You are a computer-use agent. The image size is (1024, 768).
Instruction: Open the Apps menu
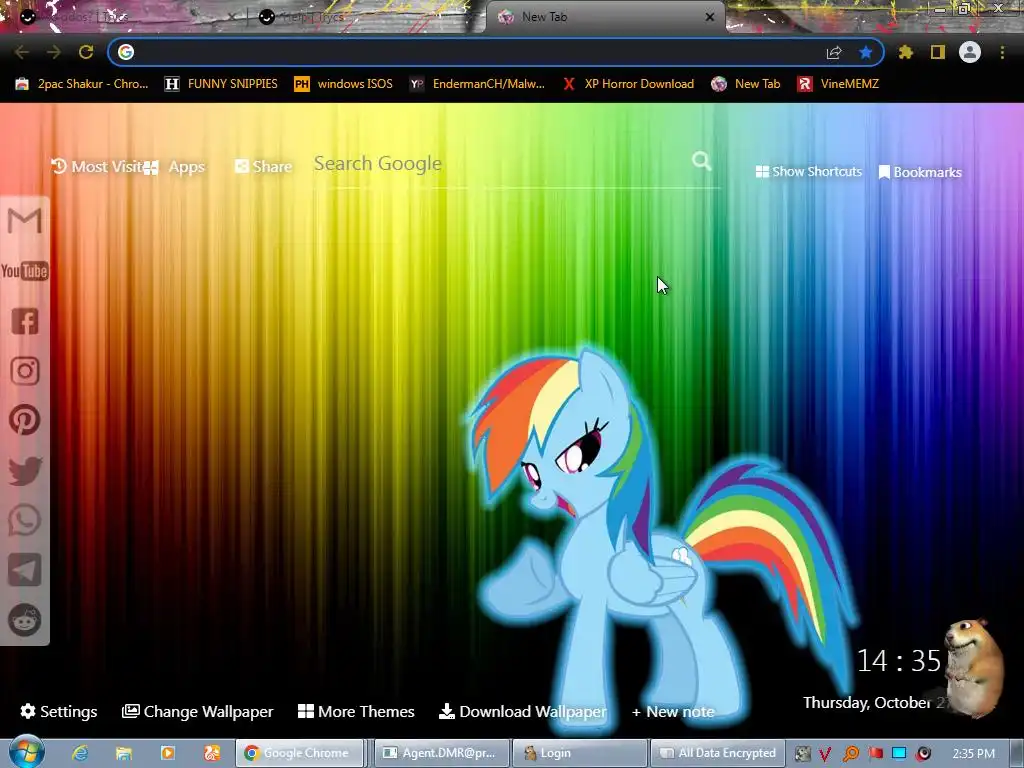pyautogui.click(x=175, y=167)
